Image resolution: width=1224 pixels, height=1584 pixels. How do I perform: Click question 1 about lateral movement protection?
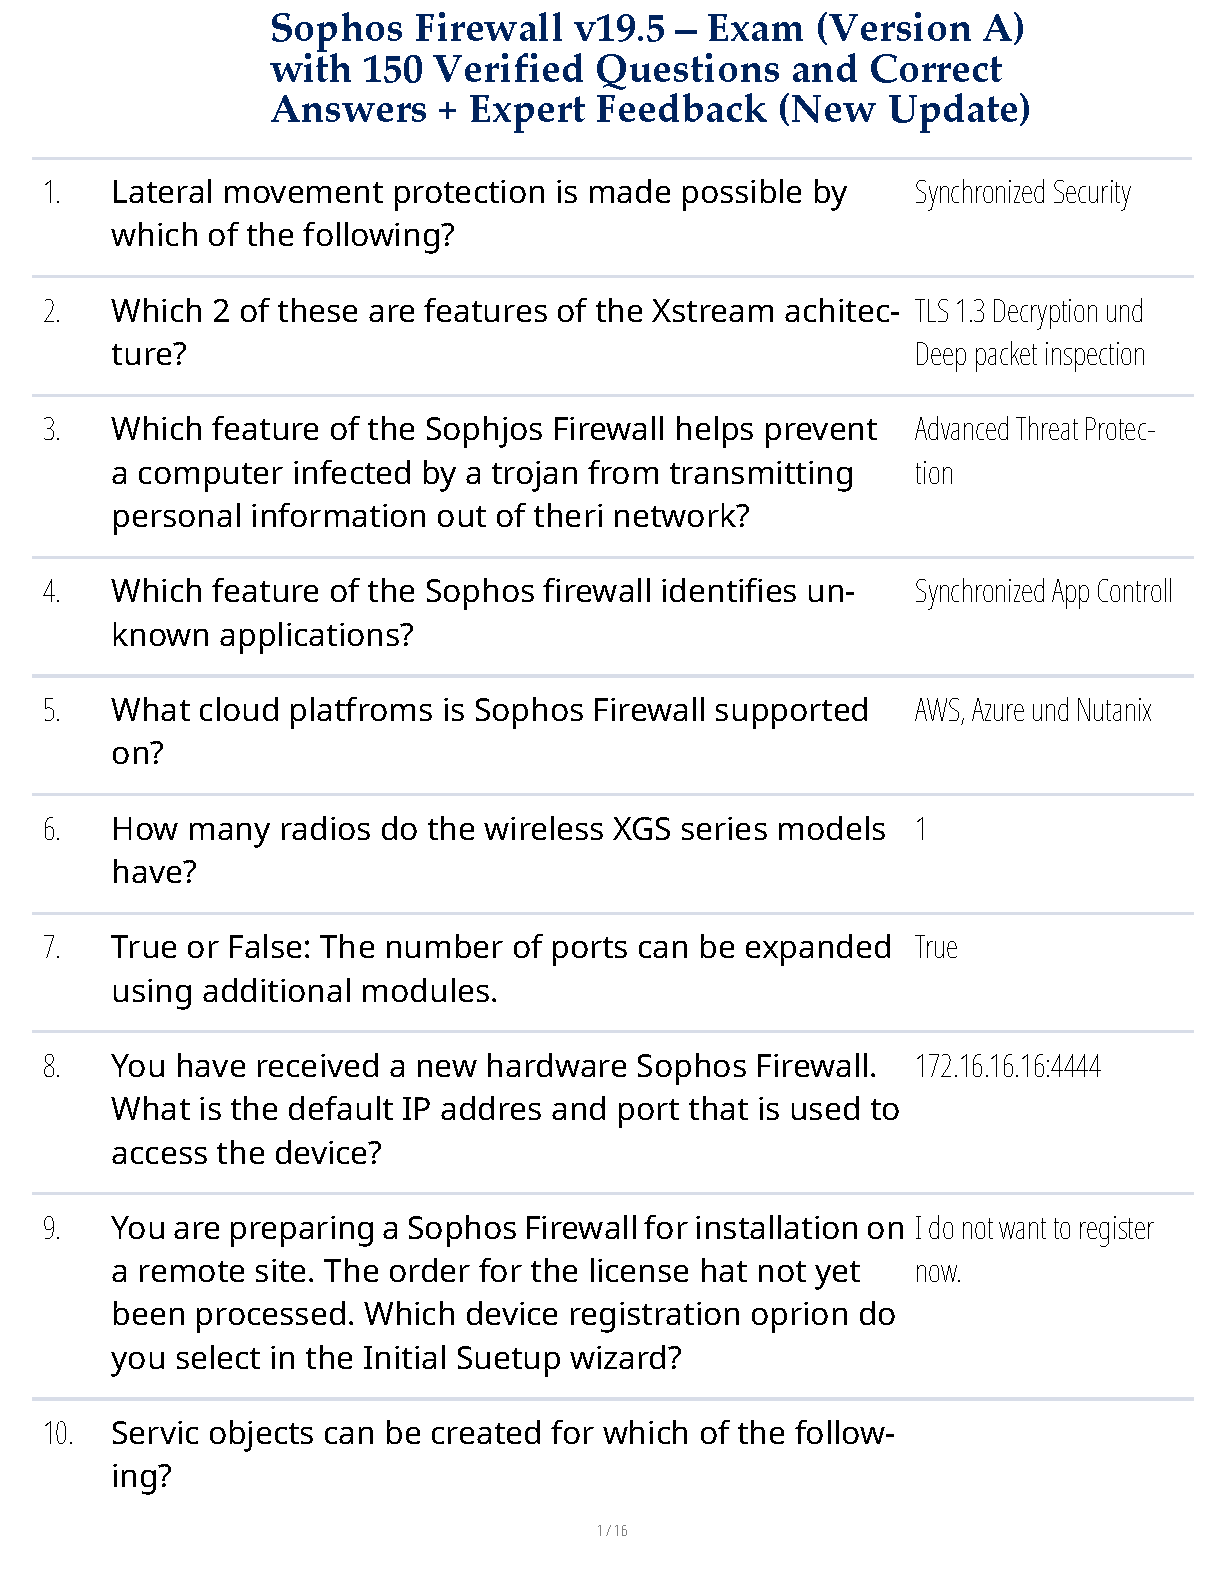click(479, 213)
